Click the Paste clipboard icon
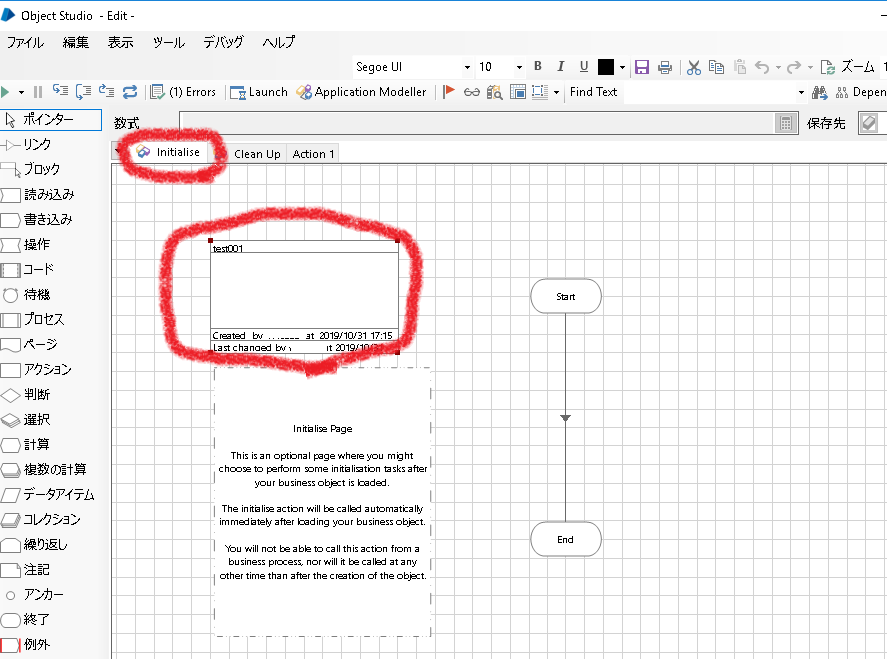887x659 pixels. (x=739, y=67)
